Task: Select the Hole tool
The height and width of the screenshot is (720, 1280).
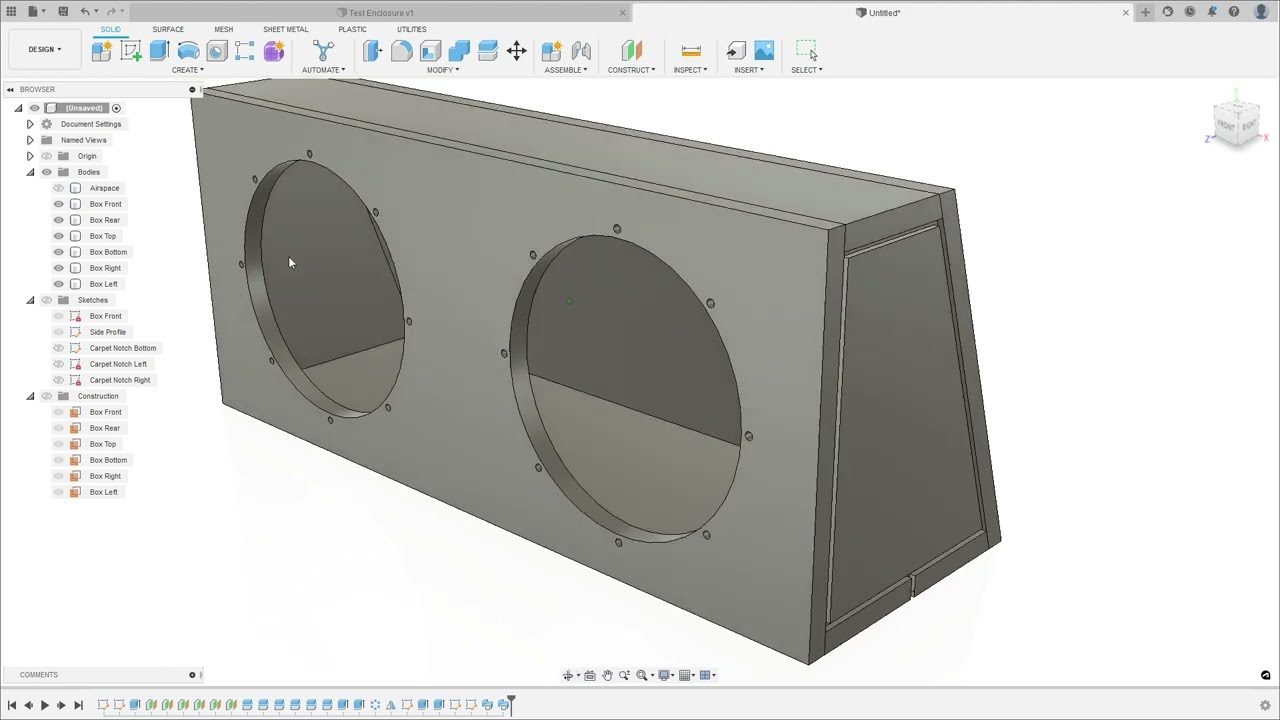Action: (217, 51)
